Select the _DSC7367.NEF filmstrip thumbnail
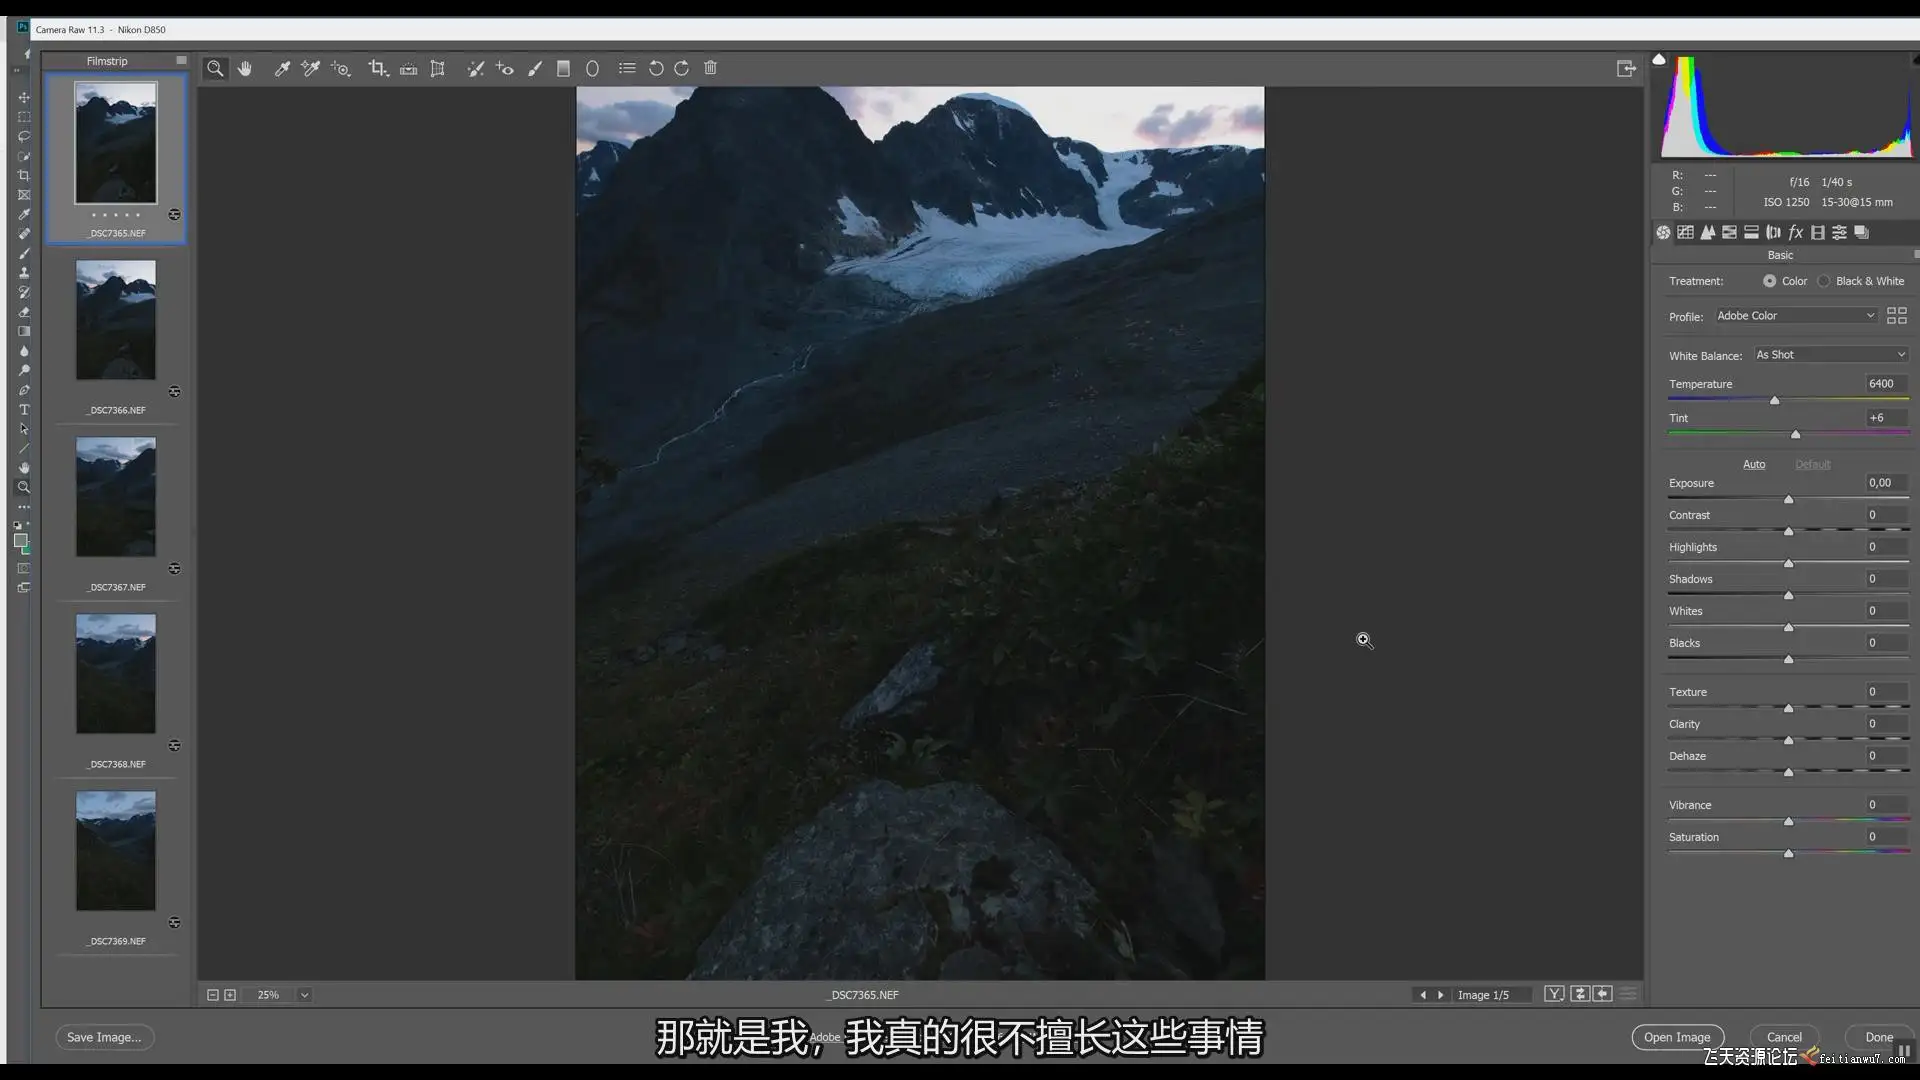This screenshot has width=1920, height=1080. tap(116, 497)
